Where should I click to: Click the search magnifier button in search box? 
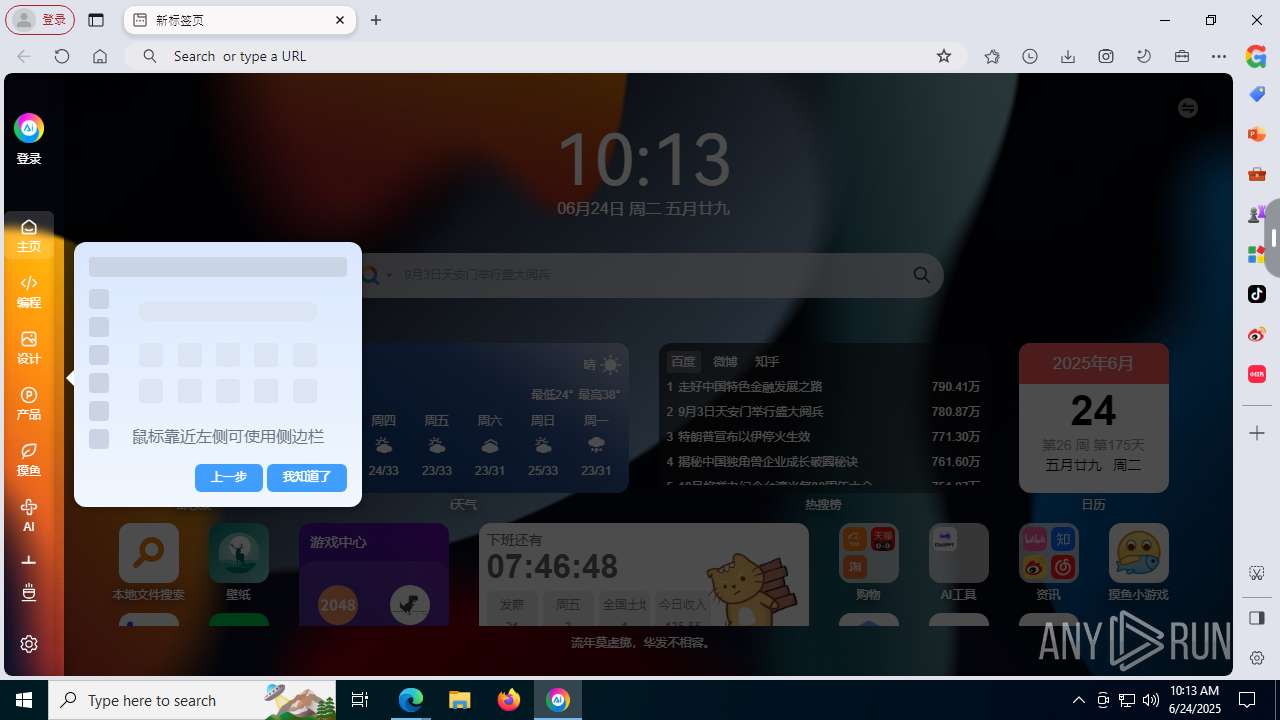921,275
